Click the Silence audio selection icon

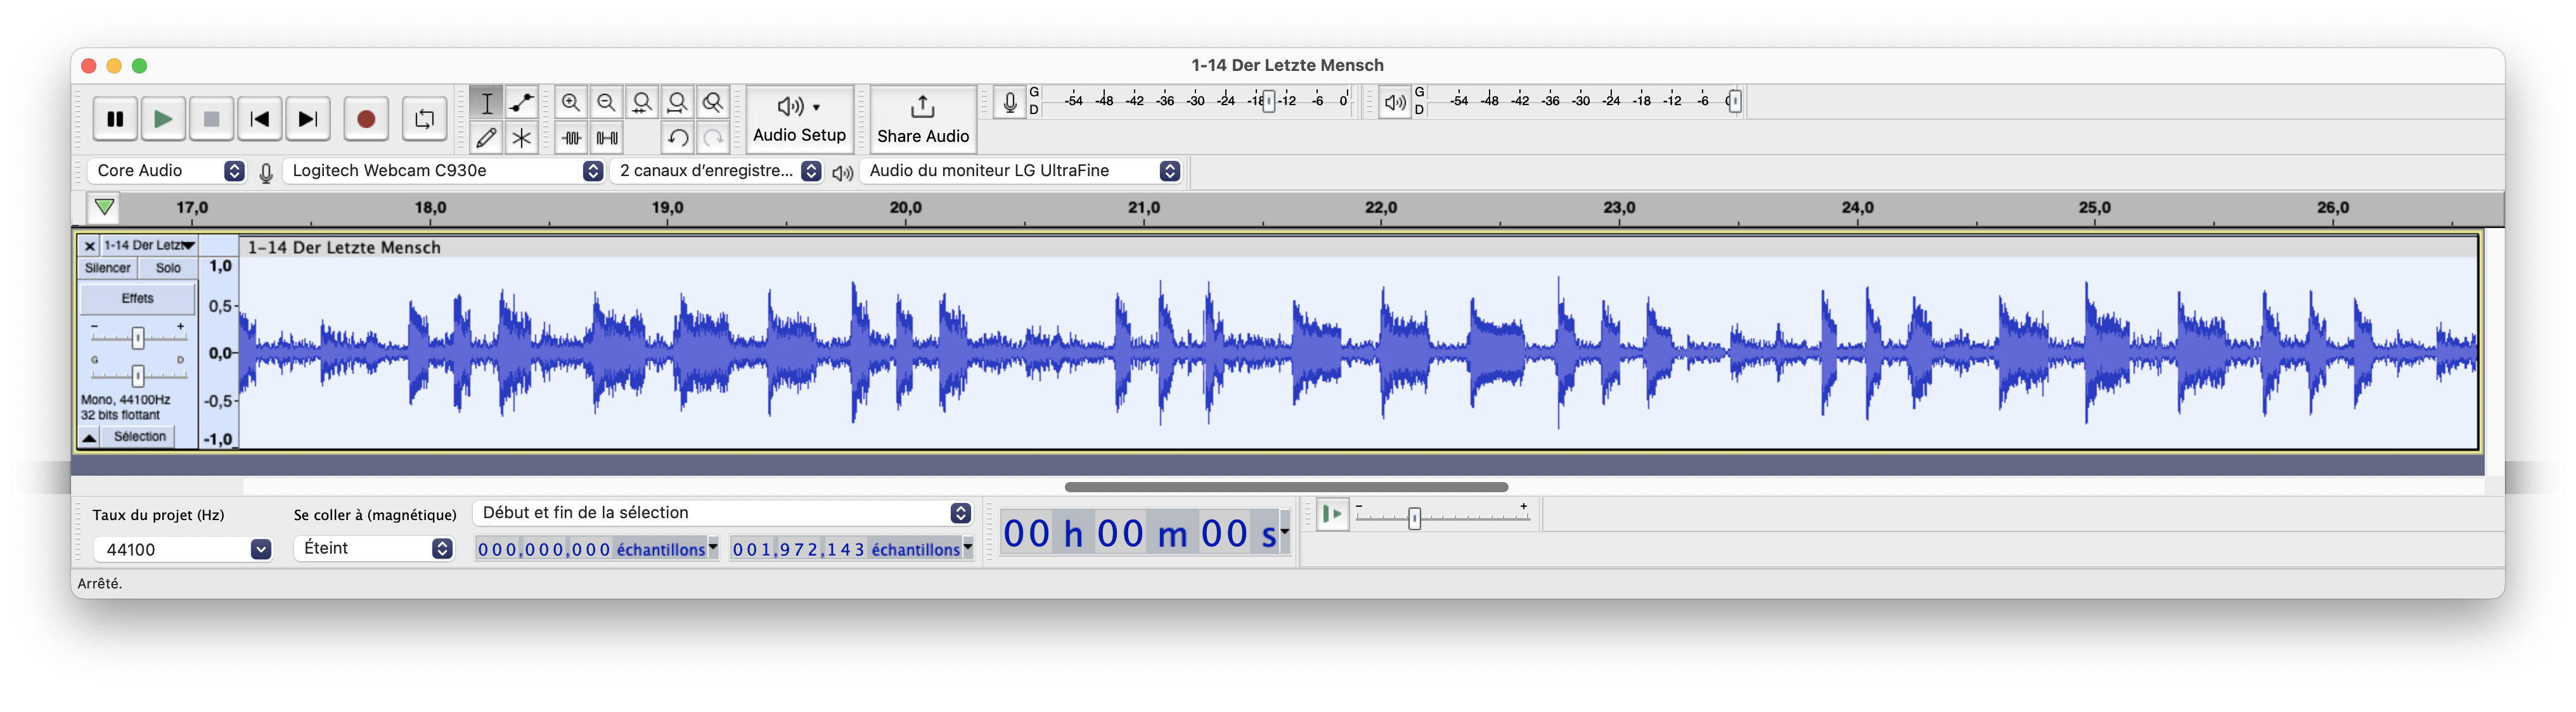[607, 138]
